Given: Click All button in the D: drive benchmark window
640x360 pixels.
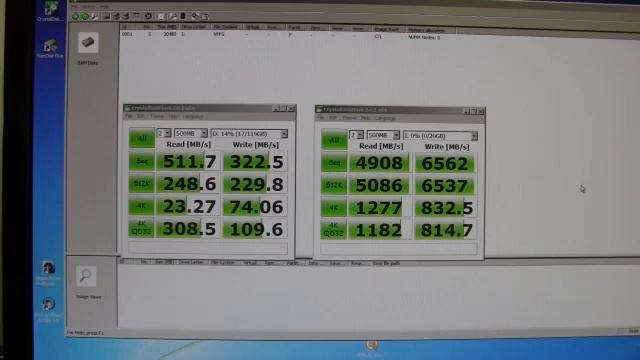Looking at the screenshot, I should point(142,138).
